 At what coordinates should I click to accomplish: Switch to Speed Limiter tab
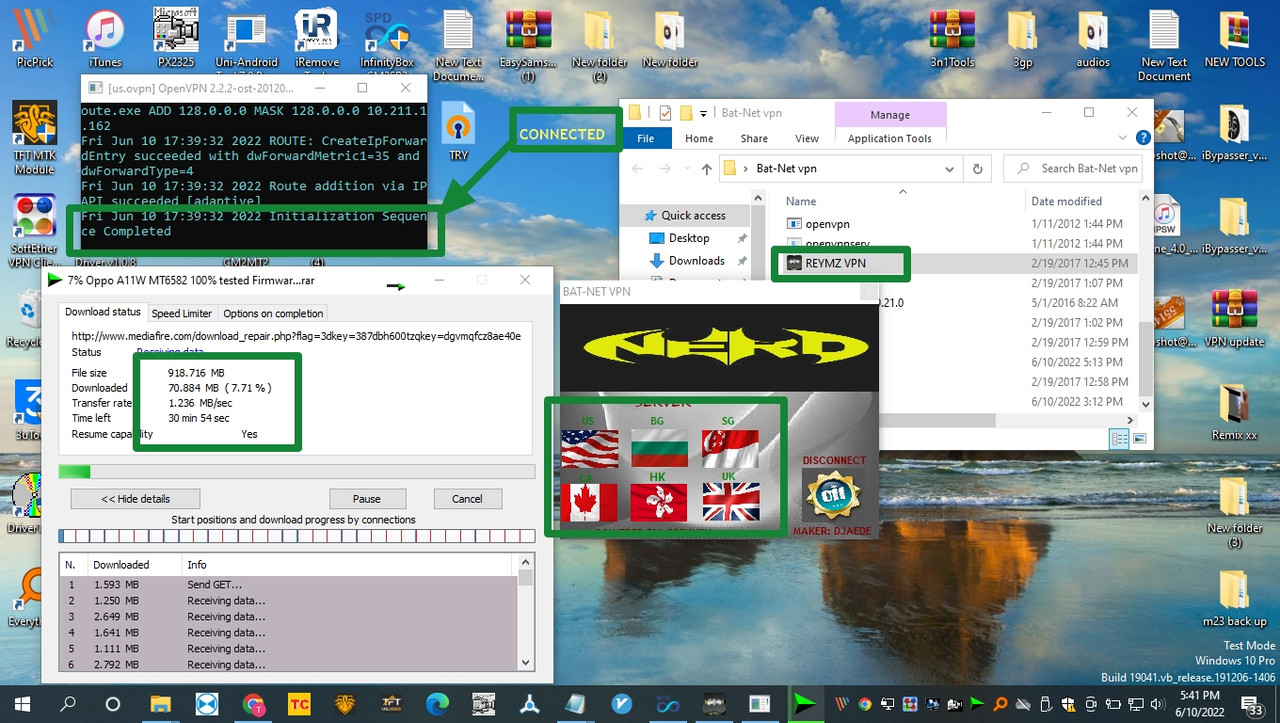pos(182,313)
